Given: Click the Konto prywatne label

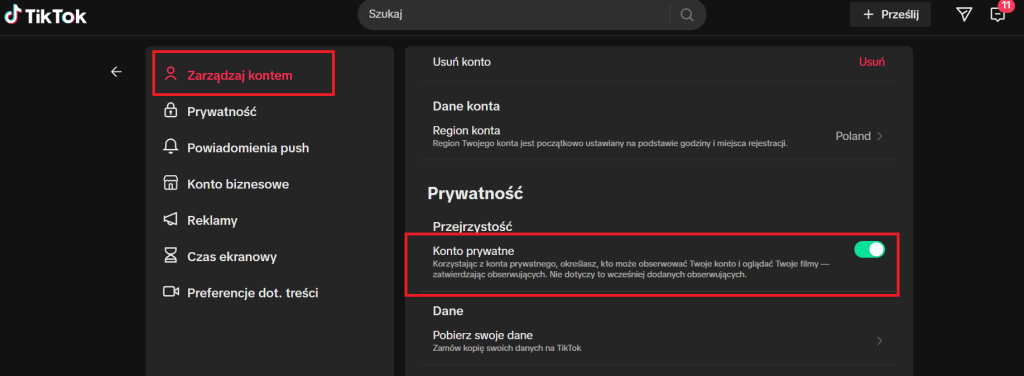Looking at the screenshot, I should [x=474, y=251].
